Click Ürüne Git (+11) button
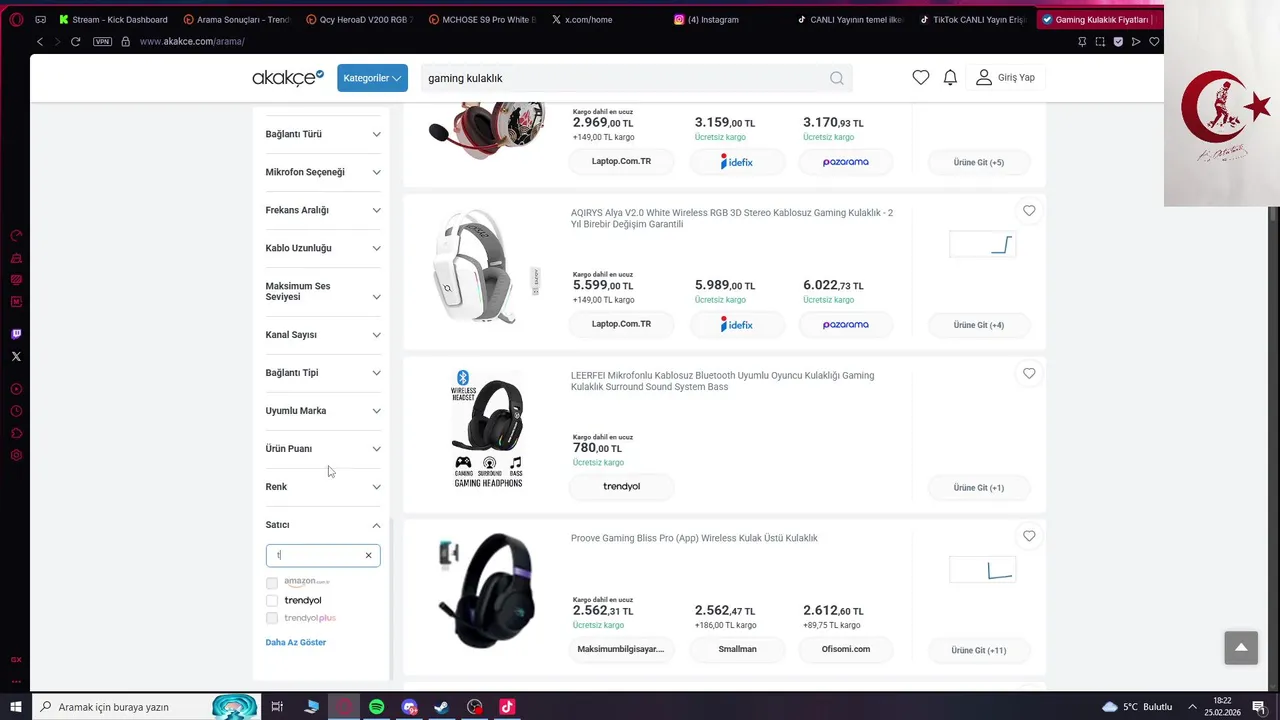The image size is (1280, 720). point(979,650)
